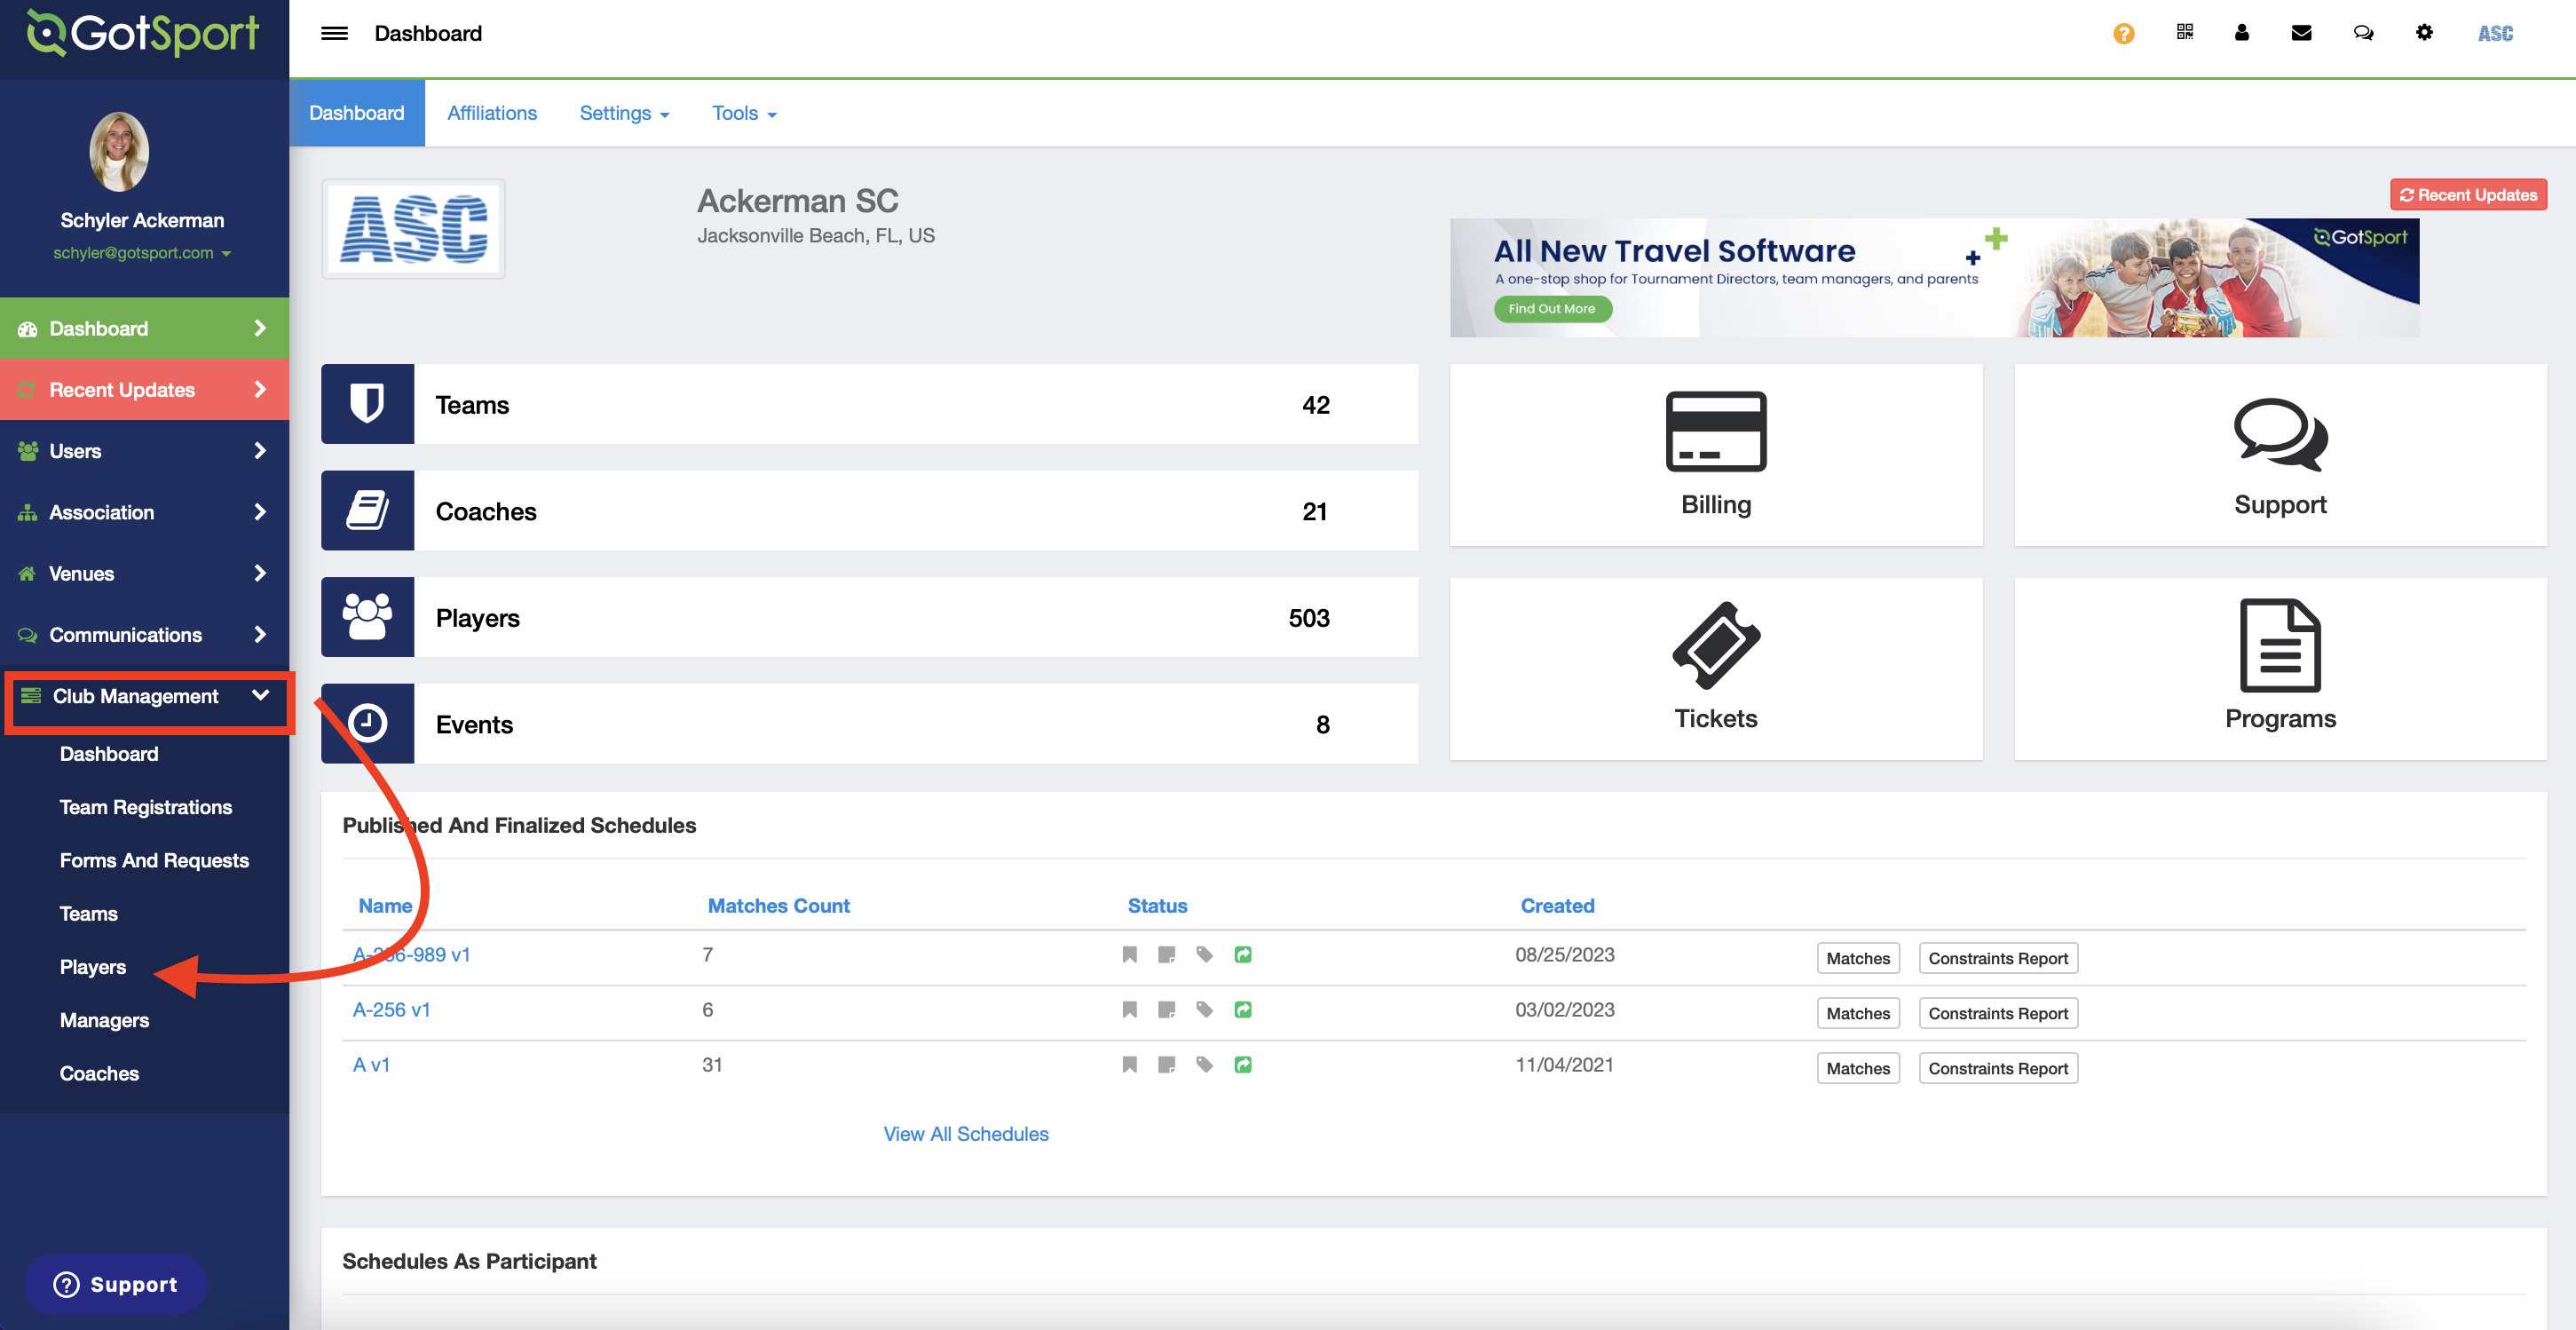The width and height of the screenshot is (2576, 1330).
Task: Click the chat bubbles icon in header
Action: tap(2363, 33)
